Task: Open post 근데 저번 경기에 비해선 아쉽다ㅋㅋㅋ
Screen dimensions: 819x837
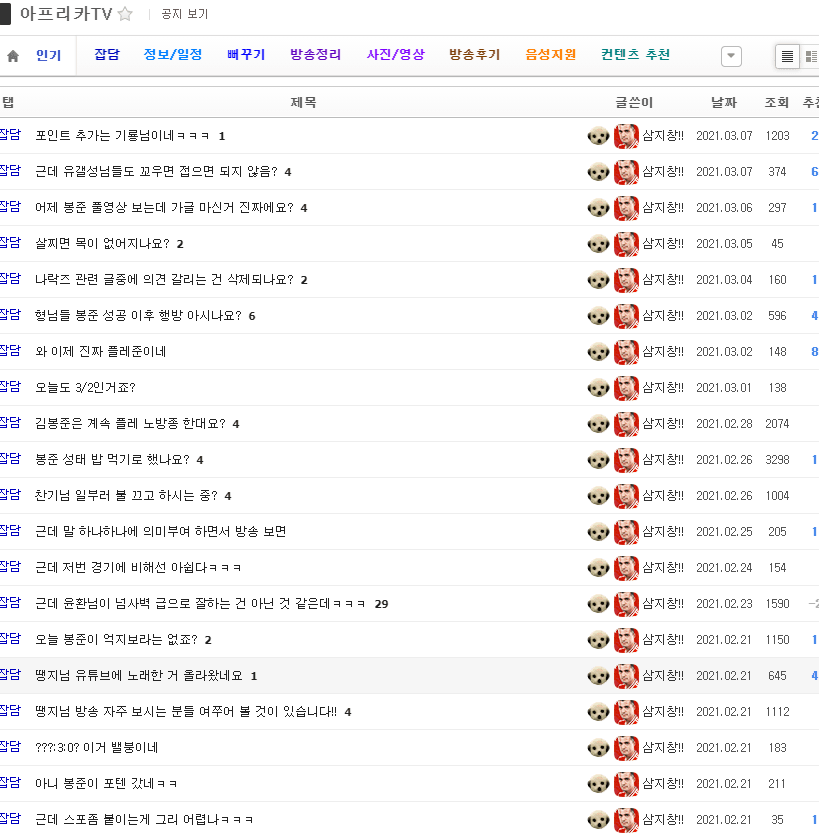Action: click(x=138, y=567)
